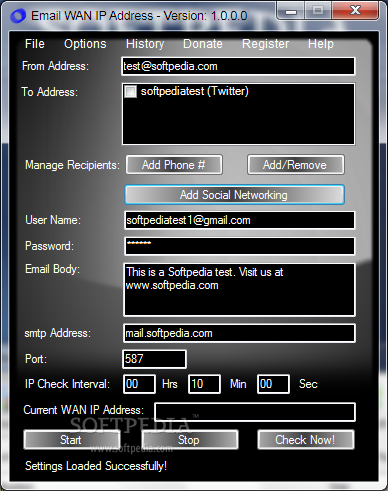388x491 pixels.
Task: Focus the From Address field
Action: [238, 66]
